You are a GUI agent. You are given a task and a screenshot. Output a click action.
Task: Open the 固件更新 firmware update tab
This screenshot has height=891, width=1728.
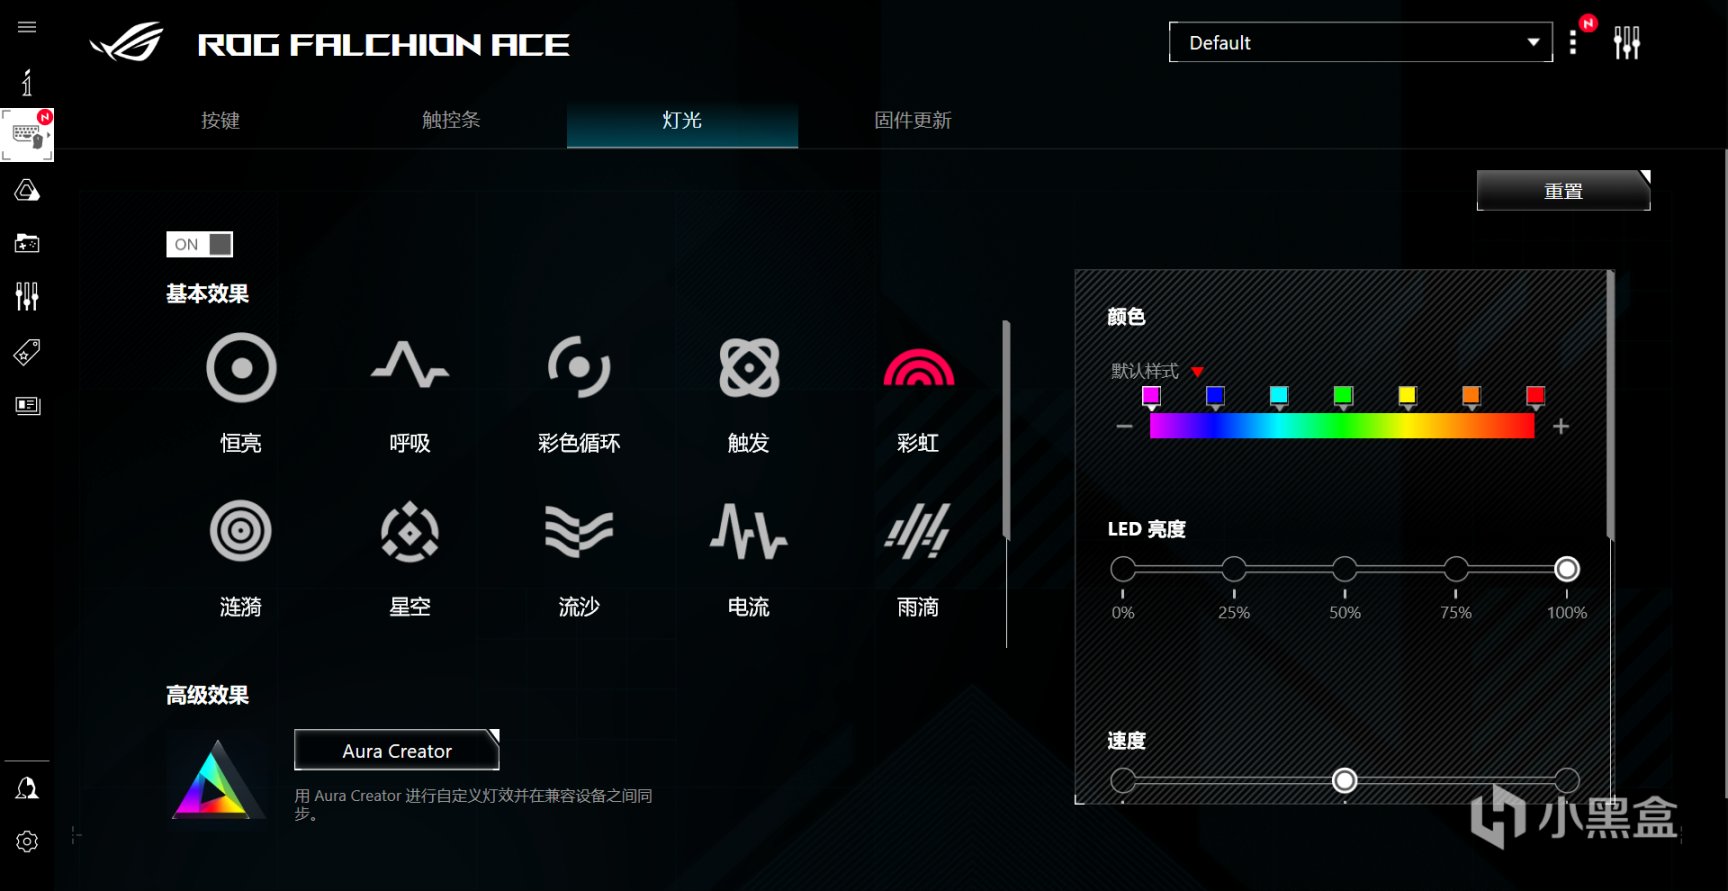913,120
